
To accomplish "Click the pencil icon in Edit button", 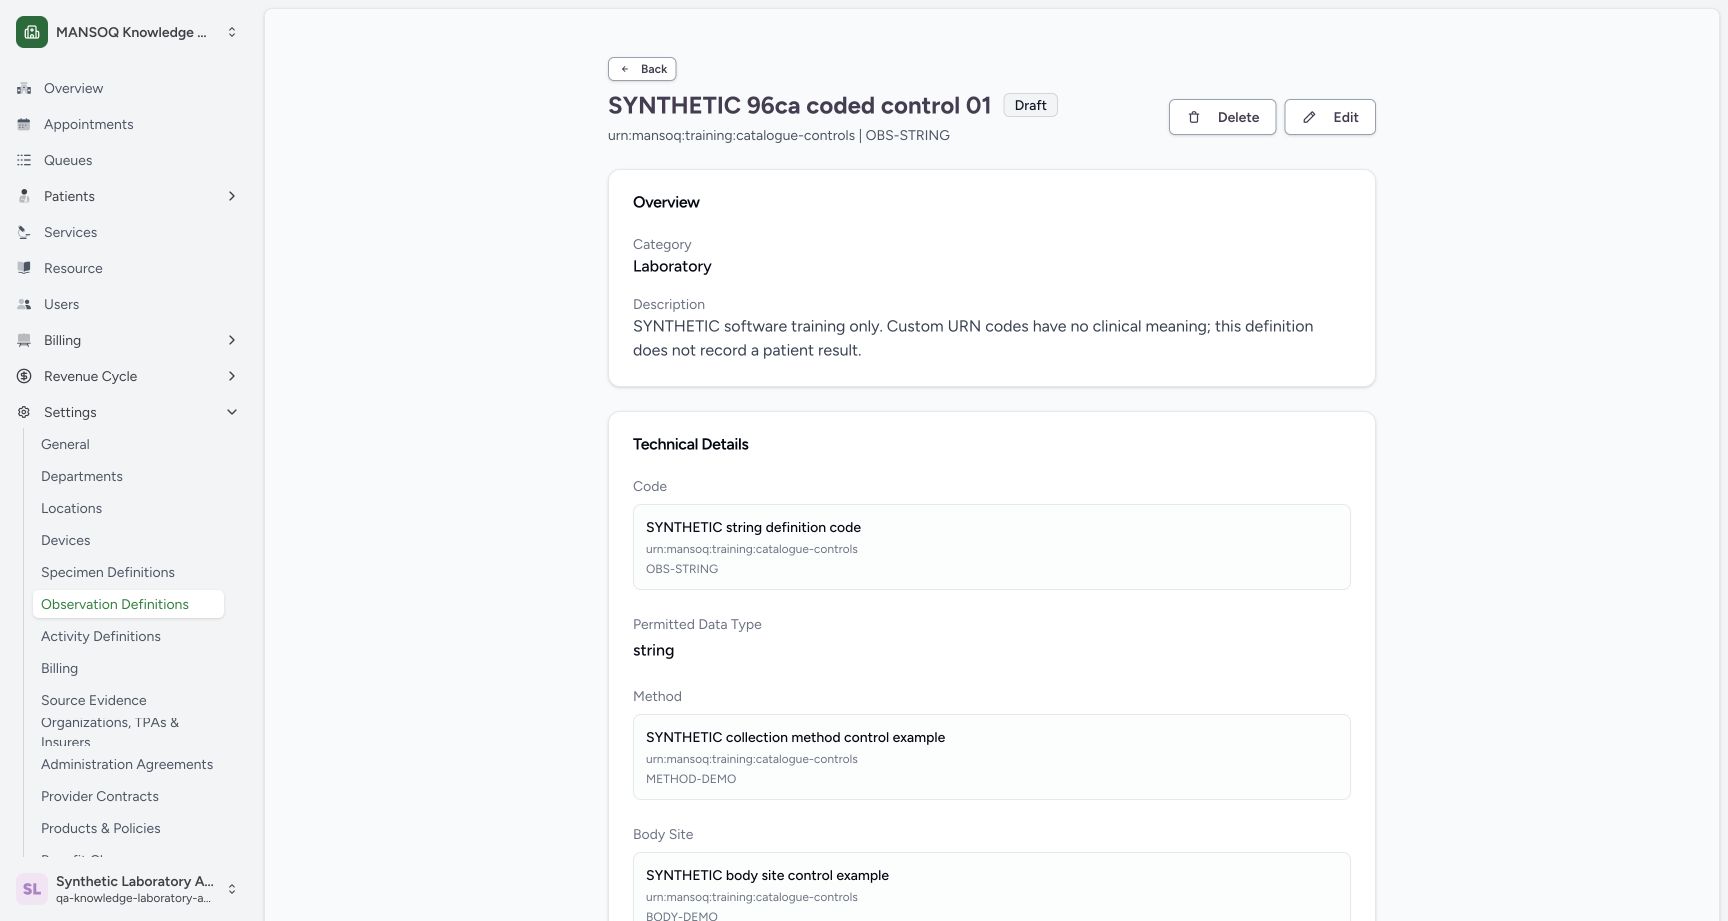I will 1309,117.
